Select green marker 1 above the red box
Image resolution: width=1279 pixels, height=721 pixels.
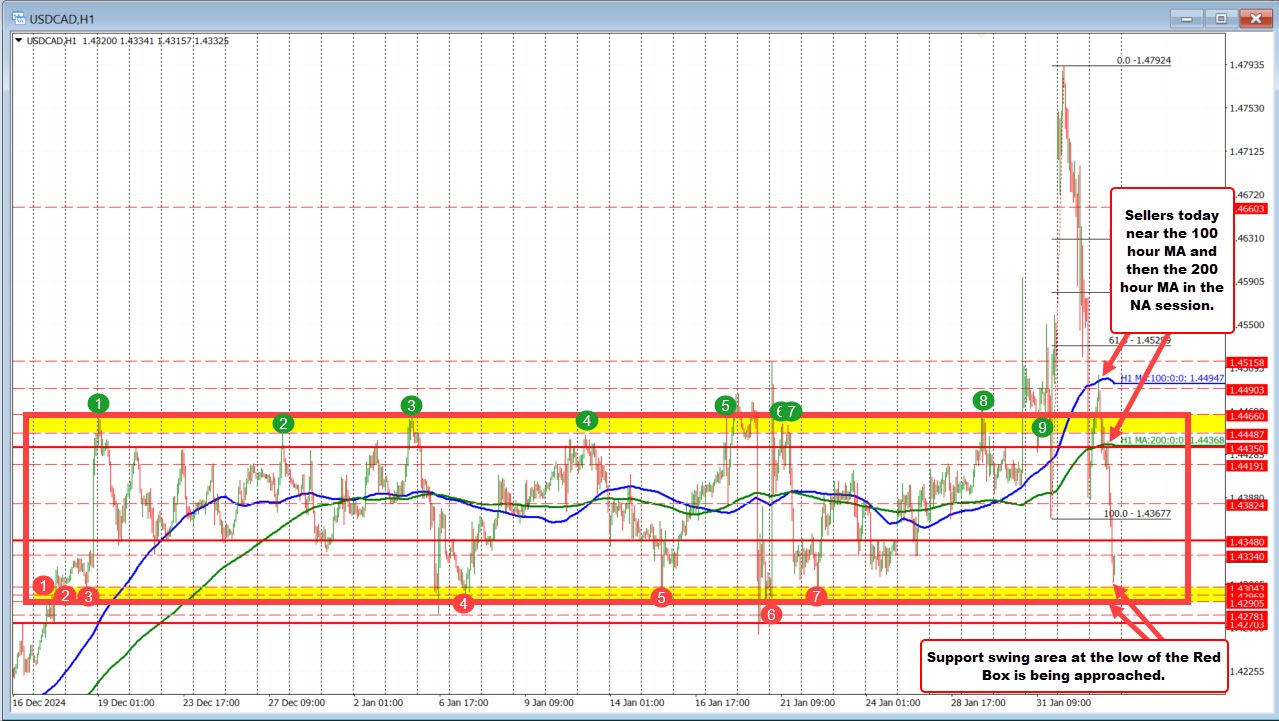coord(97,404)
